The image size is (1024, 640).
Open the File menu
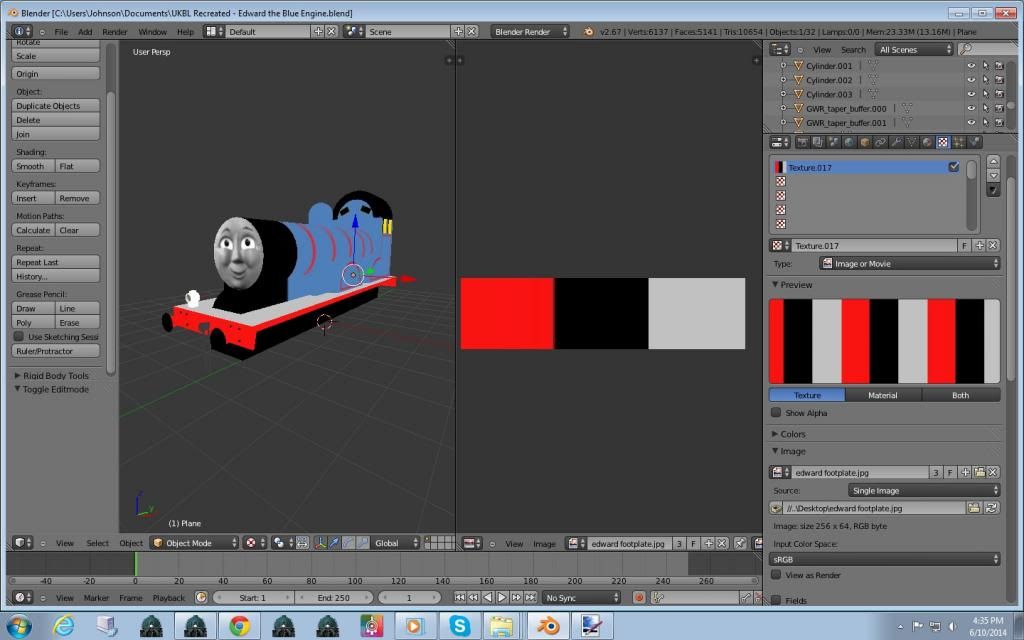(x=61, y=31)
